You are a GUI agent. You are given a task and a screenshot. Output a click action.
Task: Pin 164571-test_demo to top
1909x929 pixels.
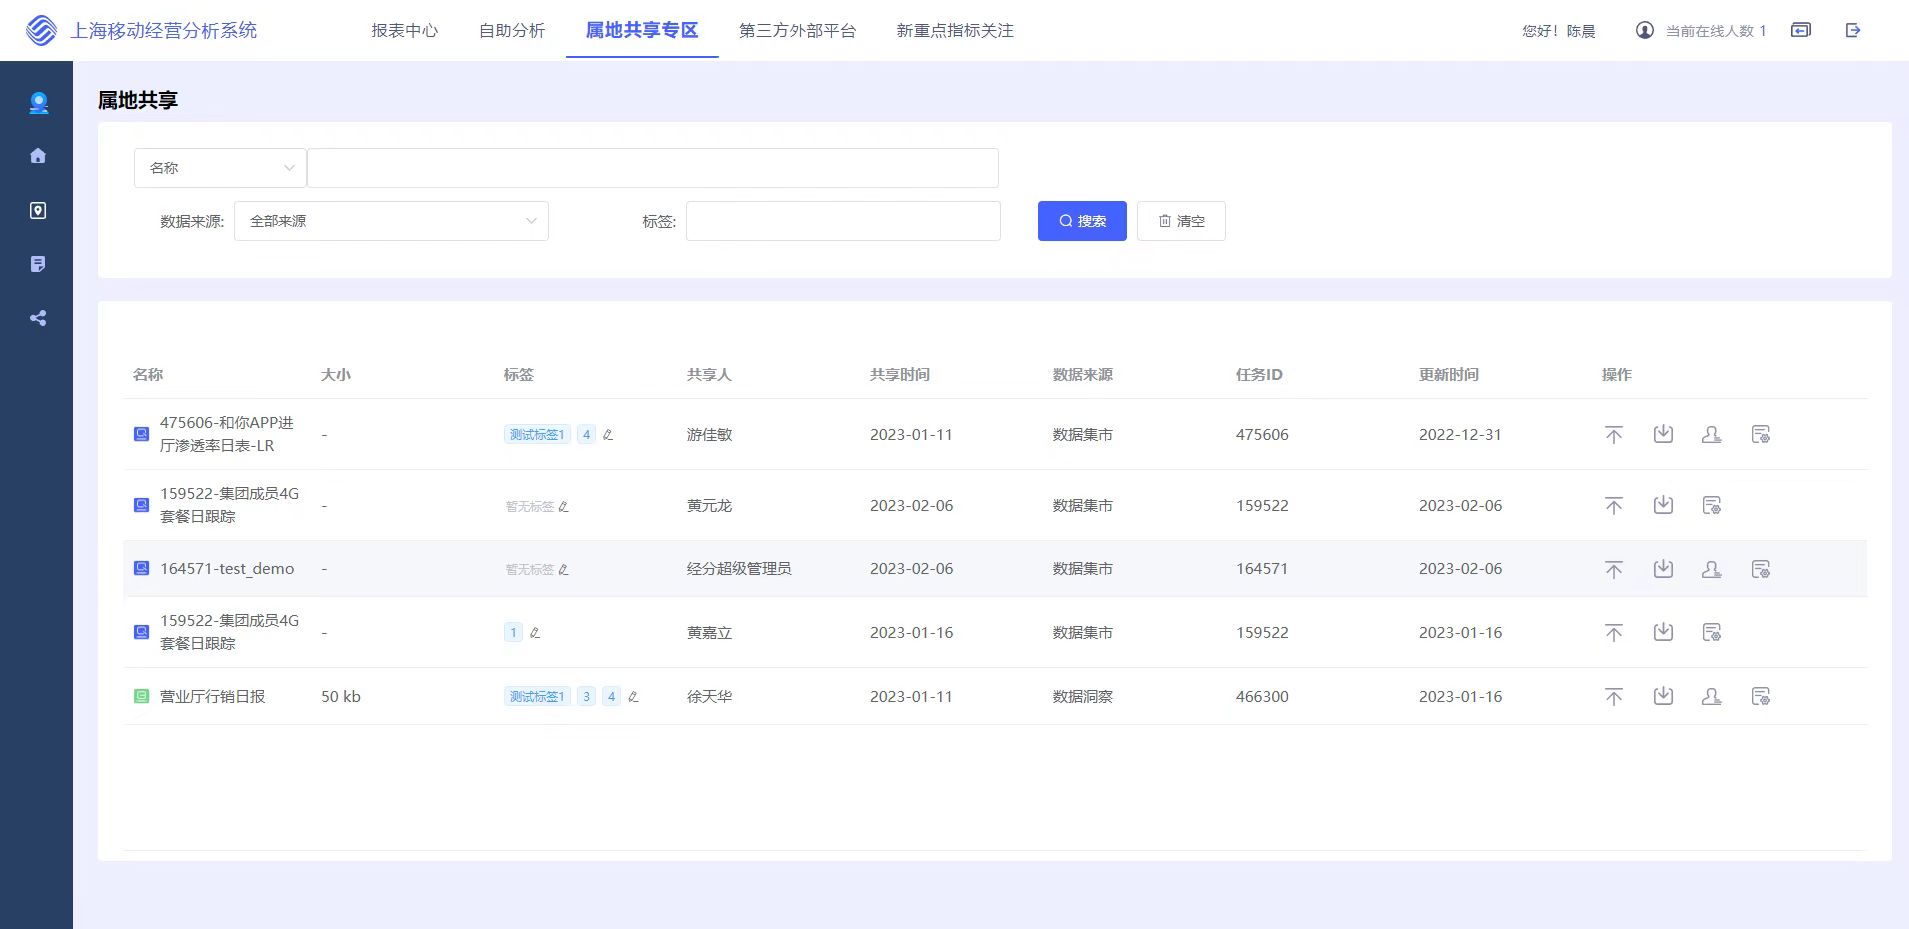point(1614,569)
